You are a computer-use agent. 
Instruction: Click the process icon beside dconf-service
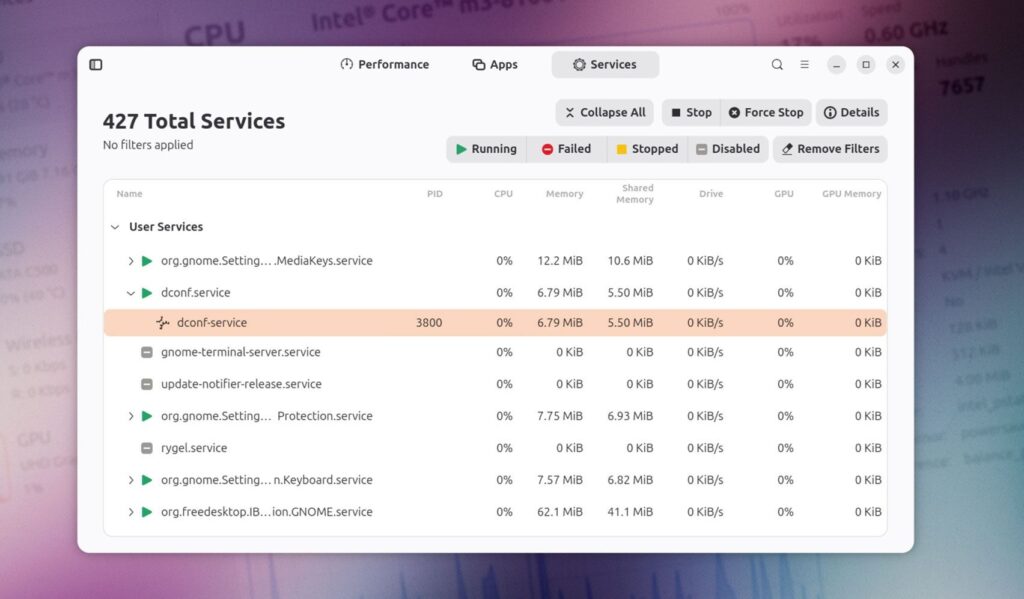pyautogui.click(x=163, y=323)
